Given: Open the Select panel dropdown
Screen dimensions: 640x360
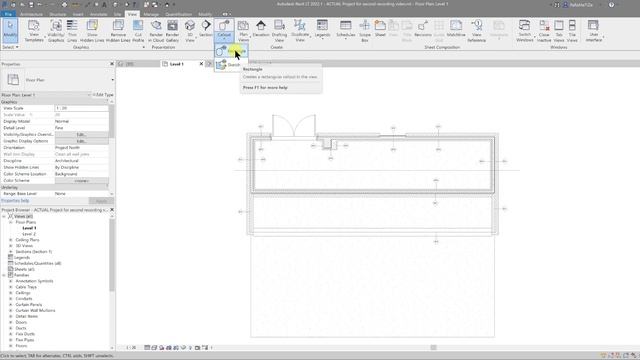Looking at the screenshot, I should (x=11, y=47).
